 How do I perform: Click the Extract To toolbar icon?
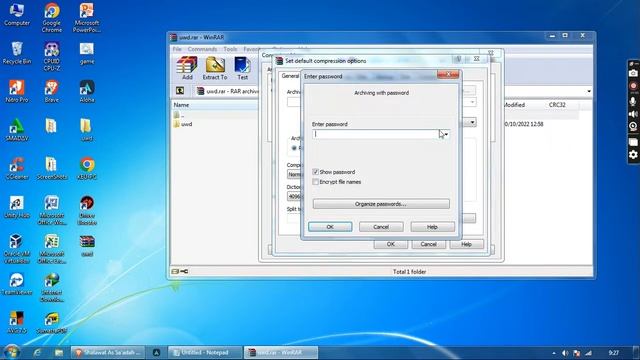pyautogui.click(x=215, y=68)
